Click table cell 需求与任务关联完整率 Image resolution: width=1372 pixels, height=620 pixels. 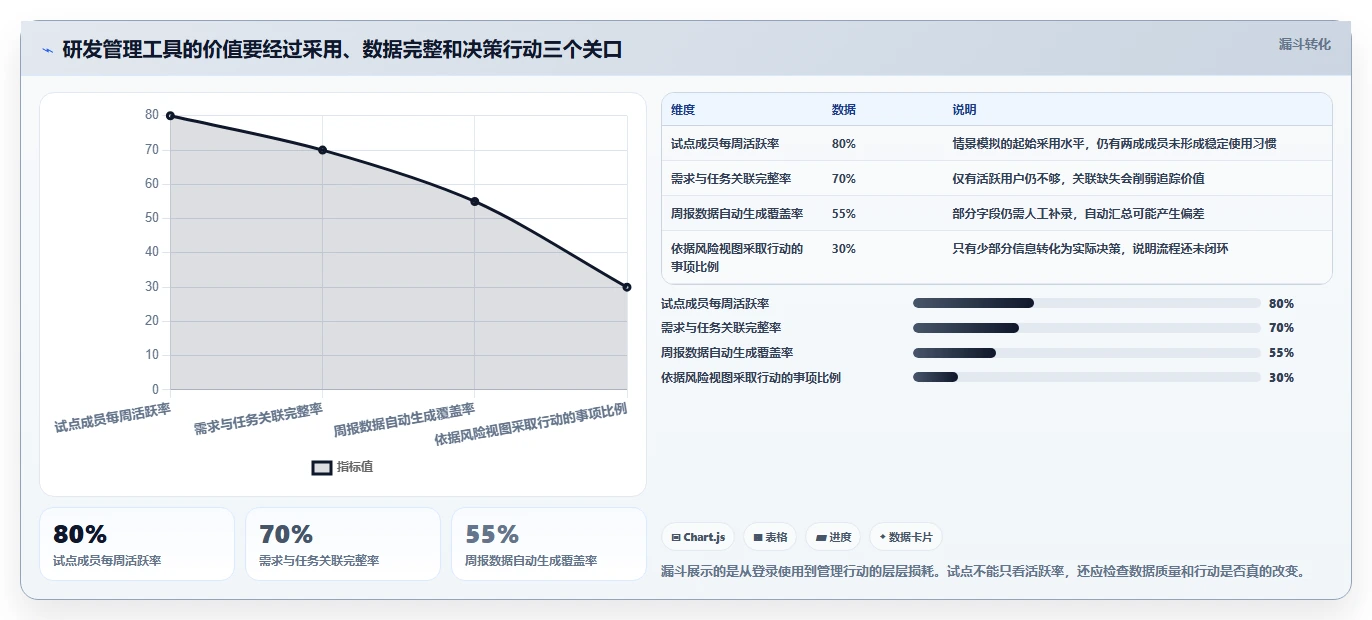click(x=731, y=179)
